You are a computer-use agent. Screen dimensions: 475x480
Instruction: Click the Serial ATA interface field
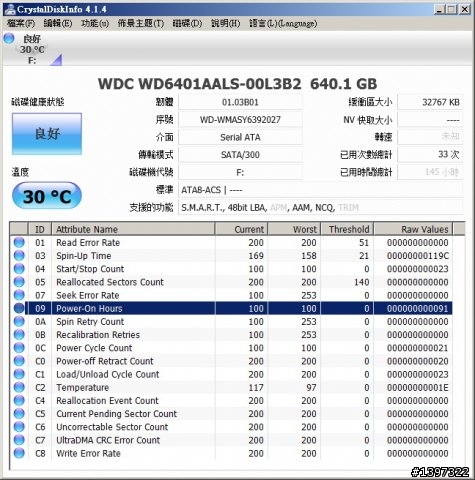point(240,137)
